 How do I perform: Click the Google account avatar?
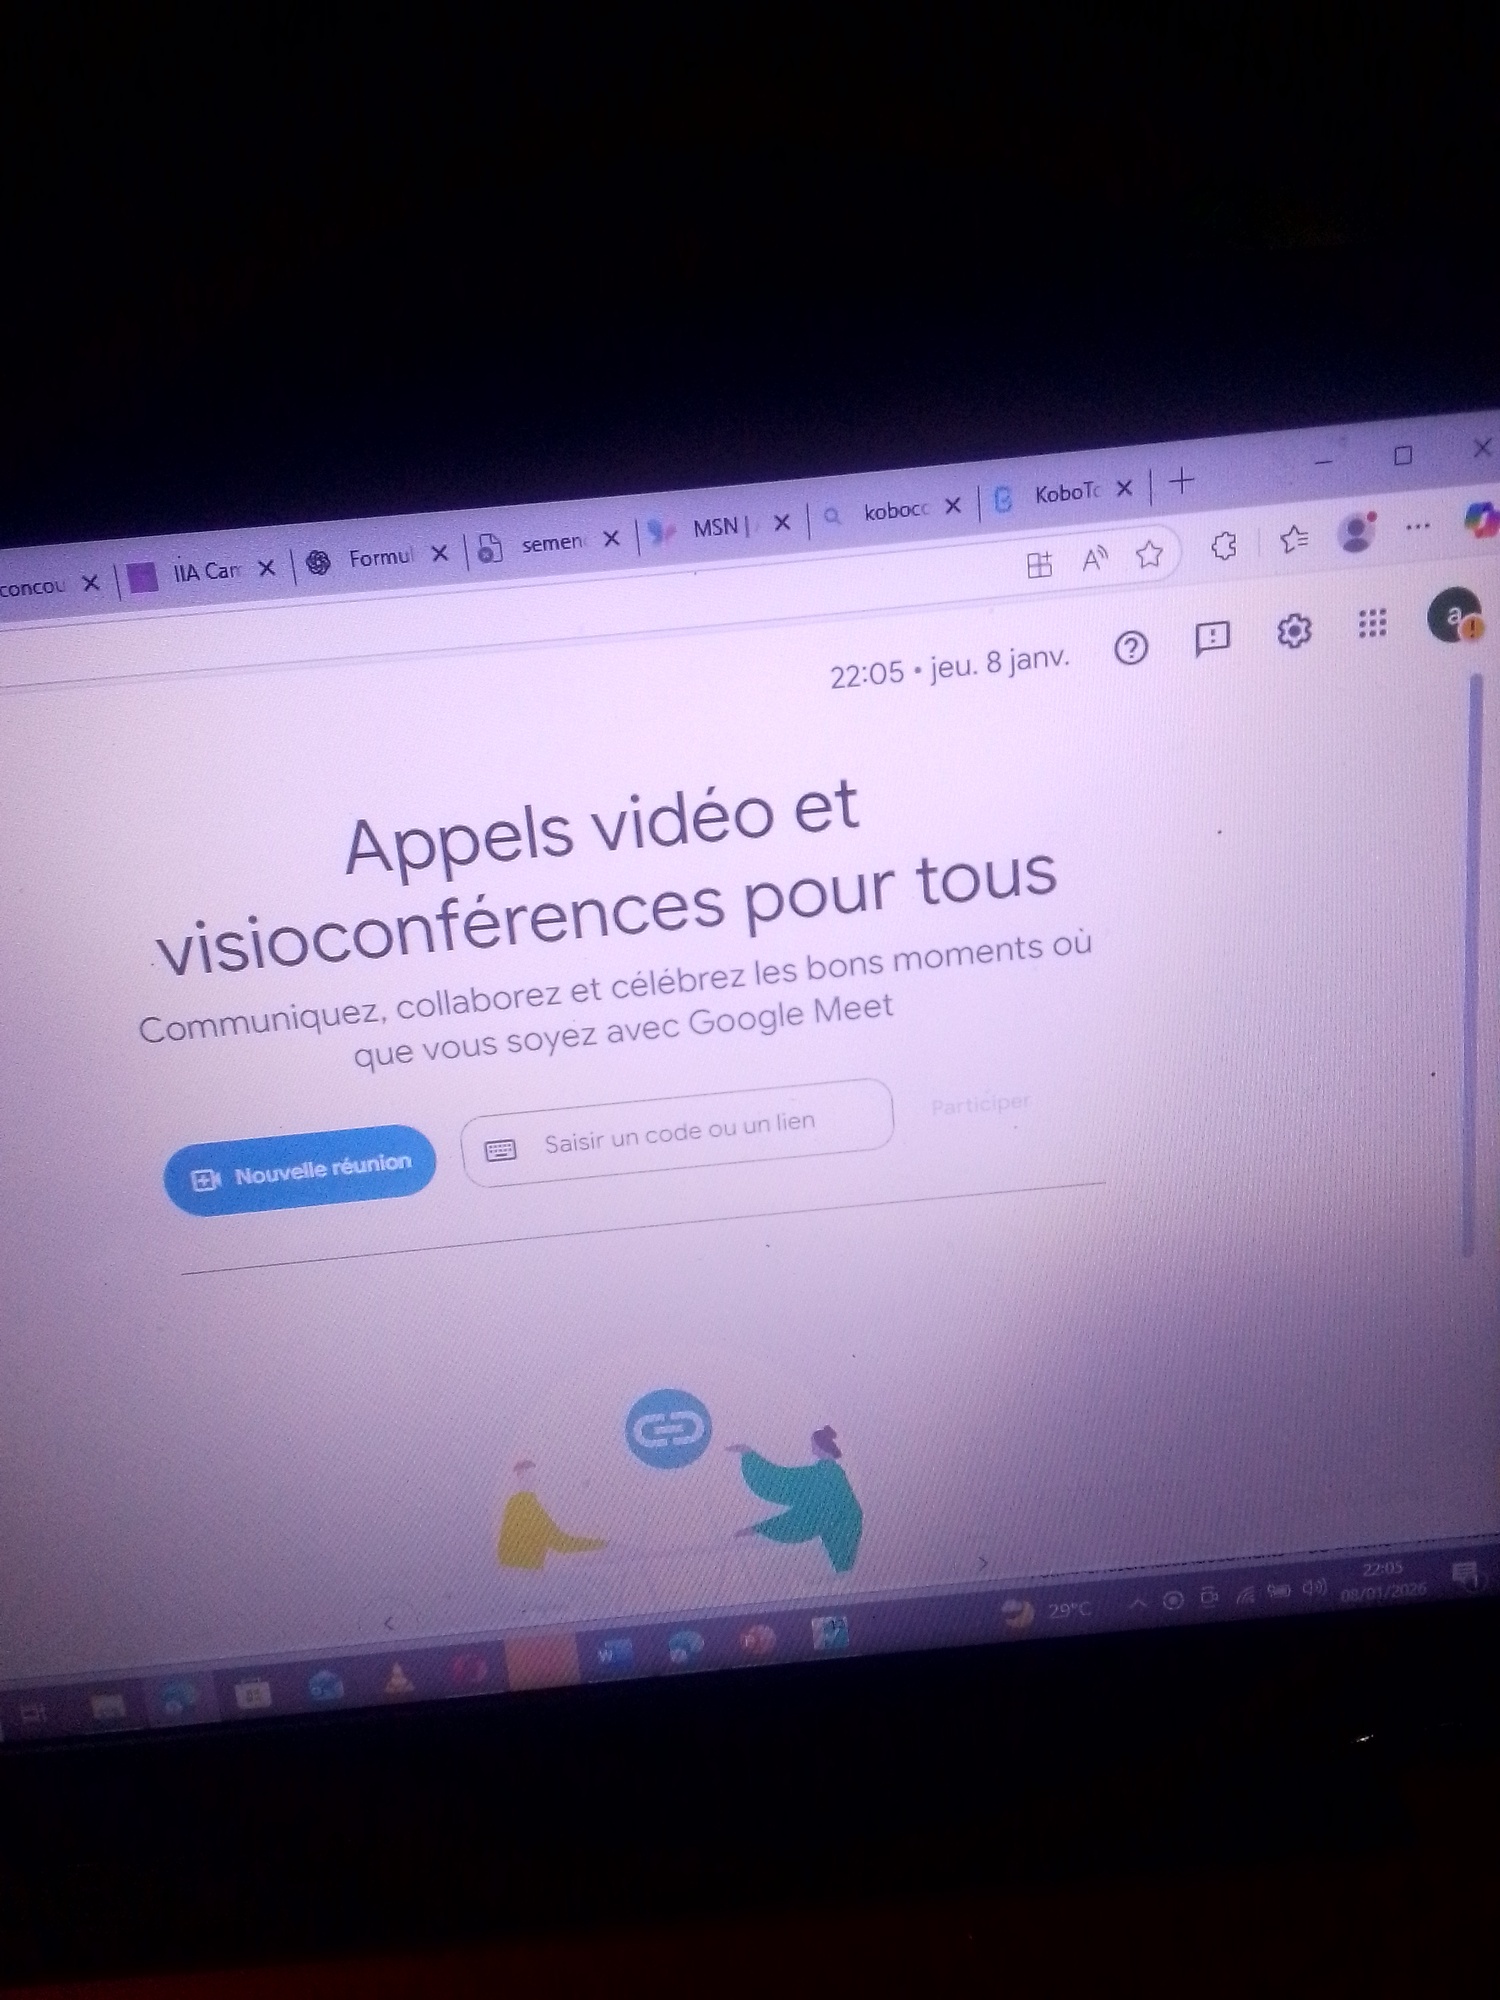tap(1453, 616)
